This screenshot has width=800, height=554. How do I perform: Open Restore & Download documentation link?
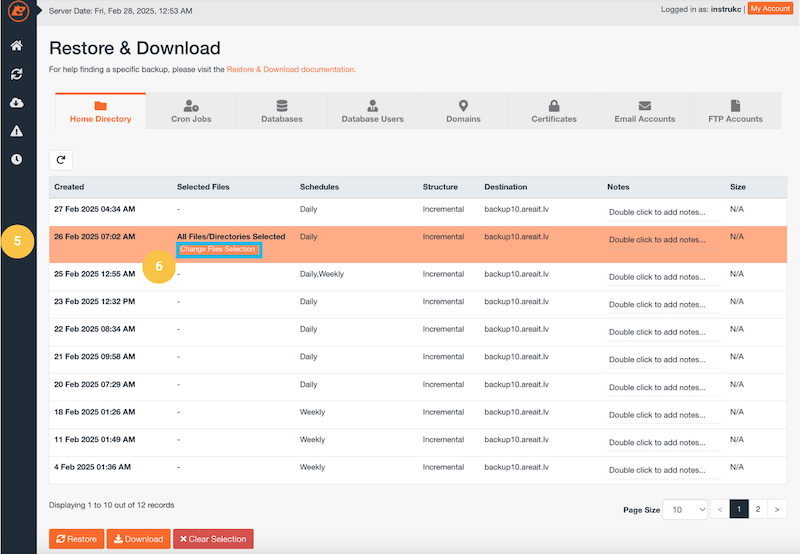pos(290,70)
